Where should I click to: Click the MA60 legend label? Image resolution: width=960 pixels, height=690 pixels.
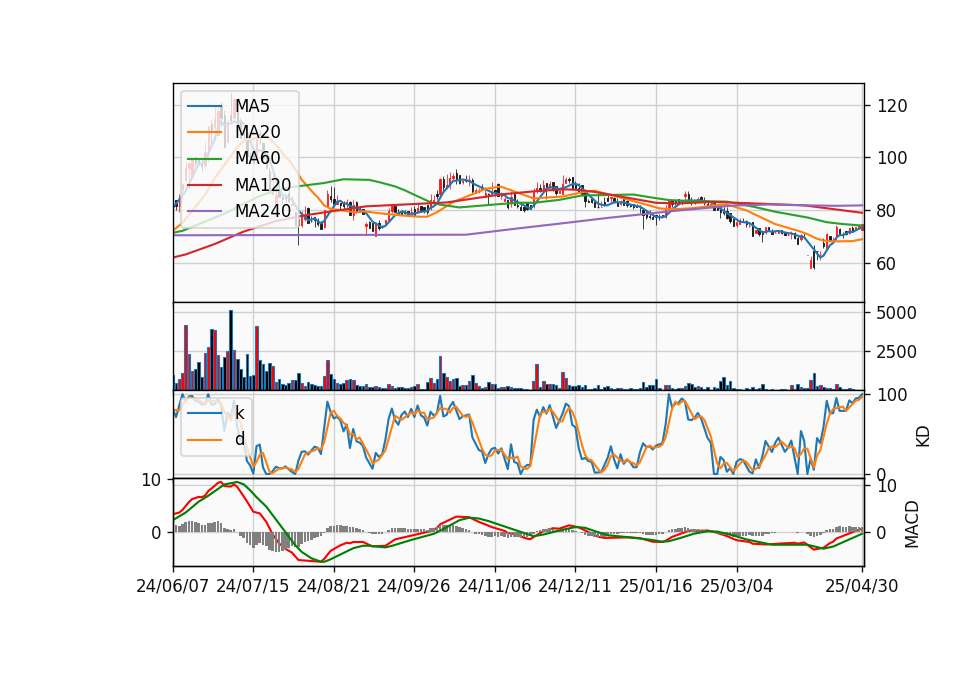pos(258,159)
